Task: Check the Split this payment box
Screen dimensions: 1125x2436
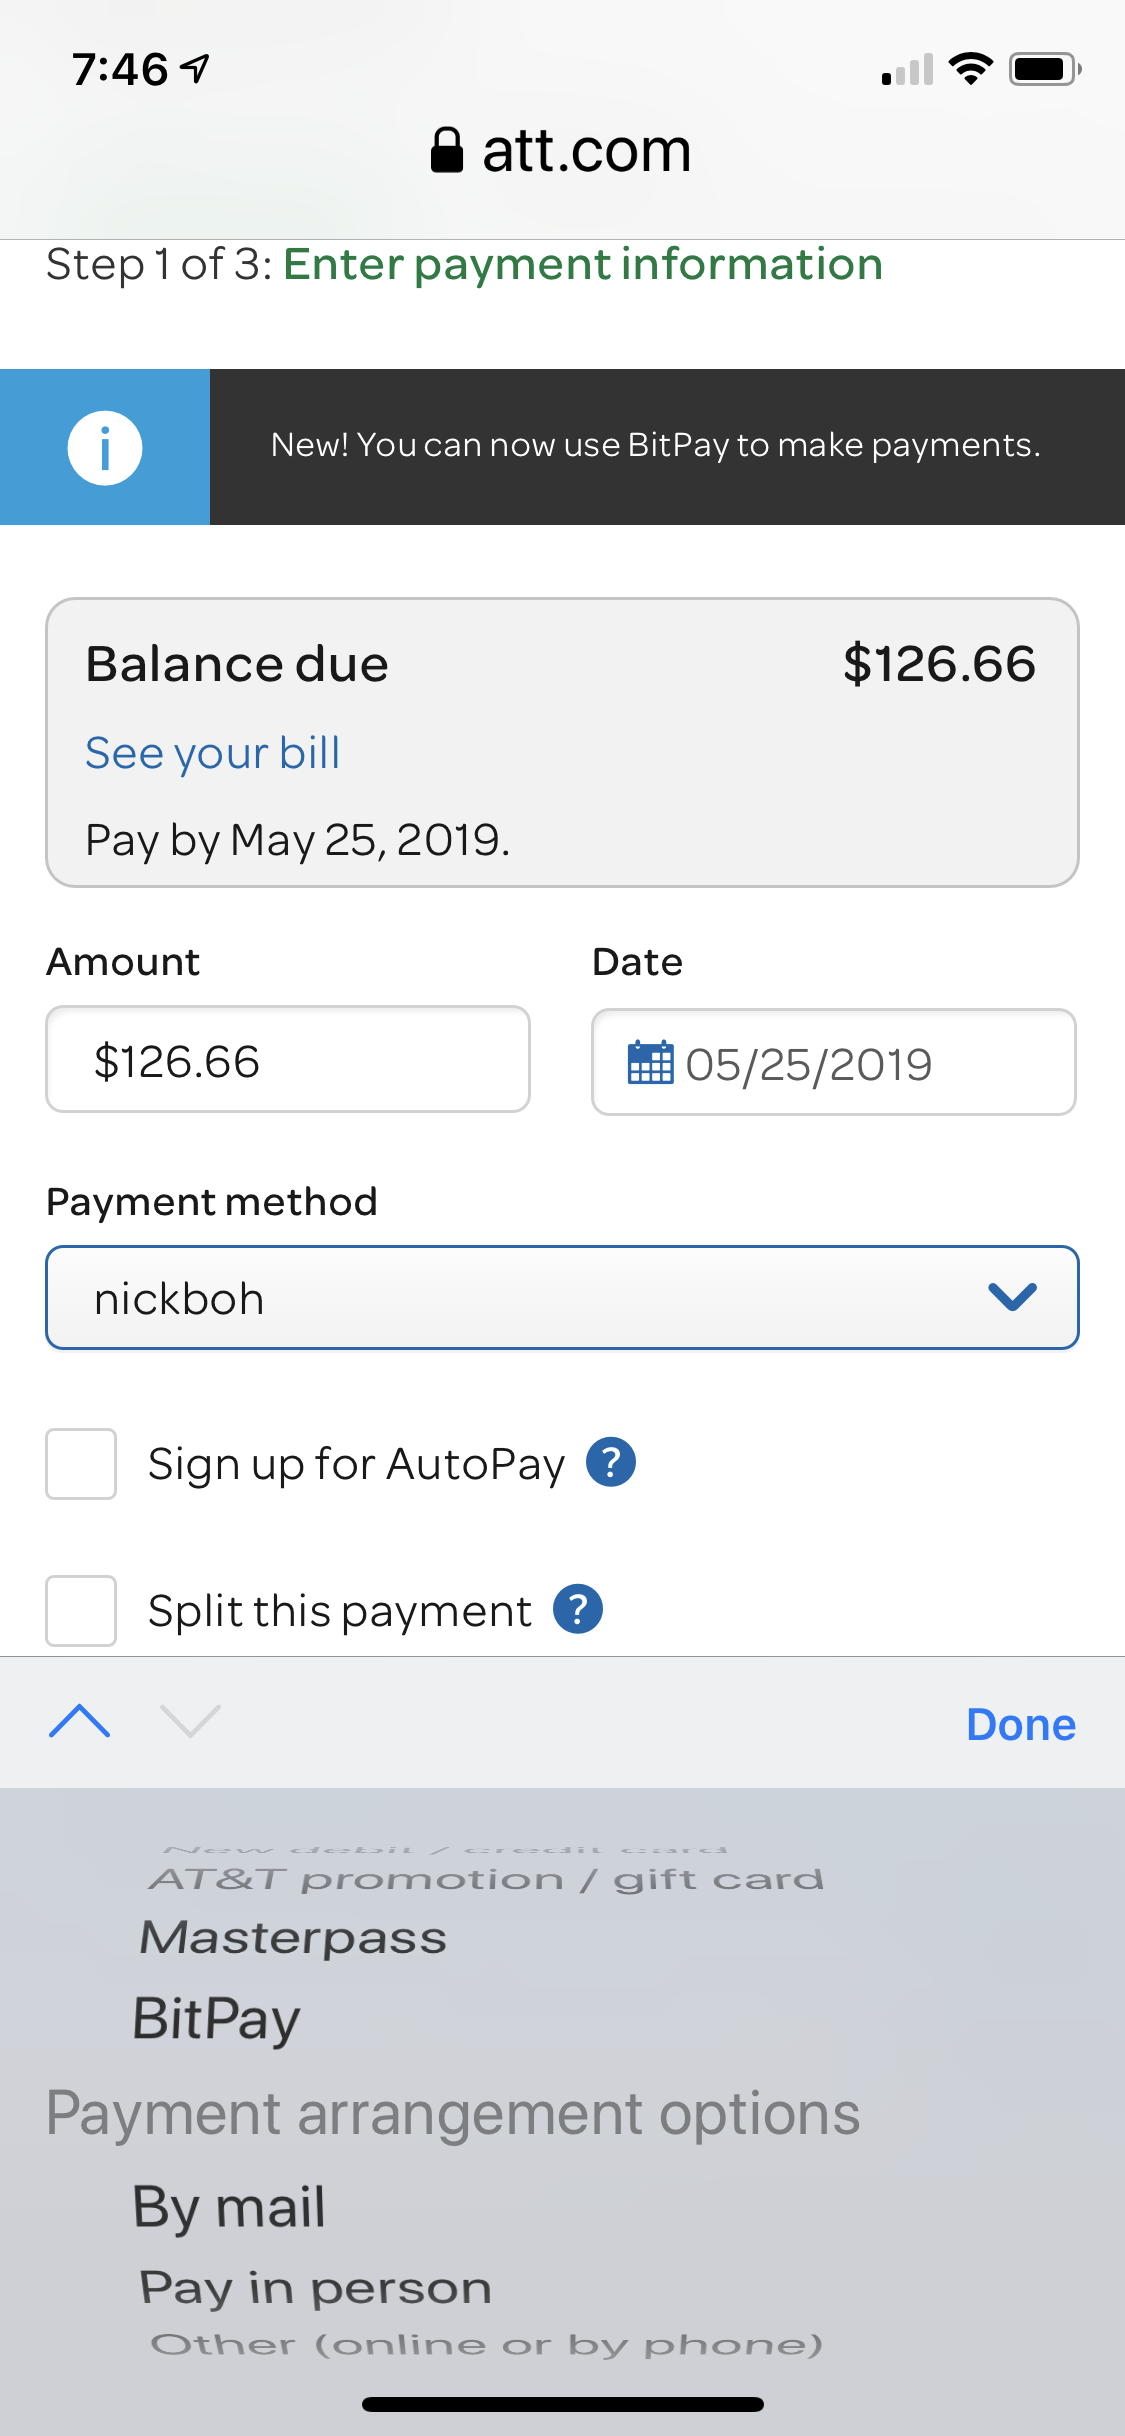Action: pyautogui.click(x=81, y=1610)
